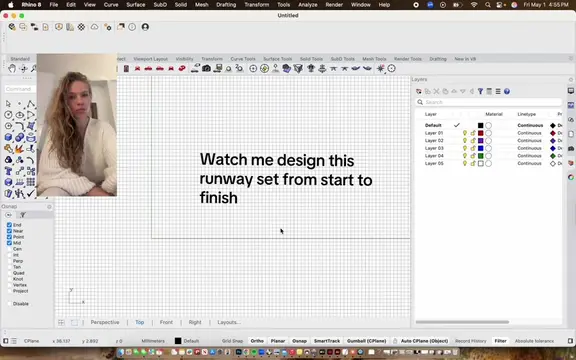Open the display monitor panel icon

(x=571, y=91)
